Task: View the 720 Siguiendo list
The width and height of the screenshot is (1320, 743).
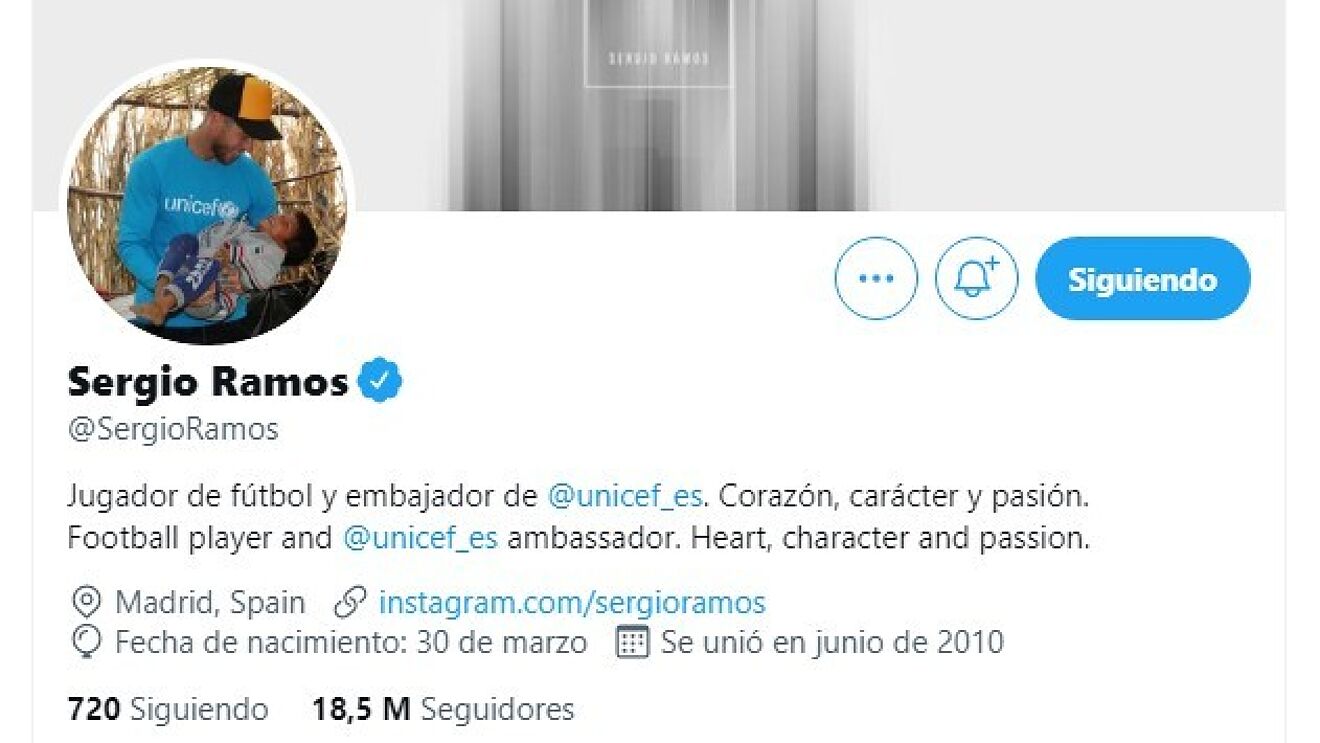Action: tap(168, 710)
